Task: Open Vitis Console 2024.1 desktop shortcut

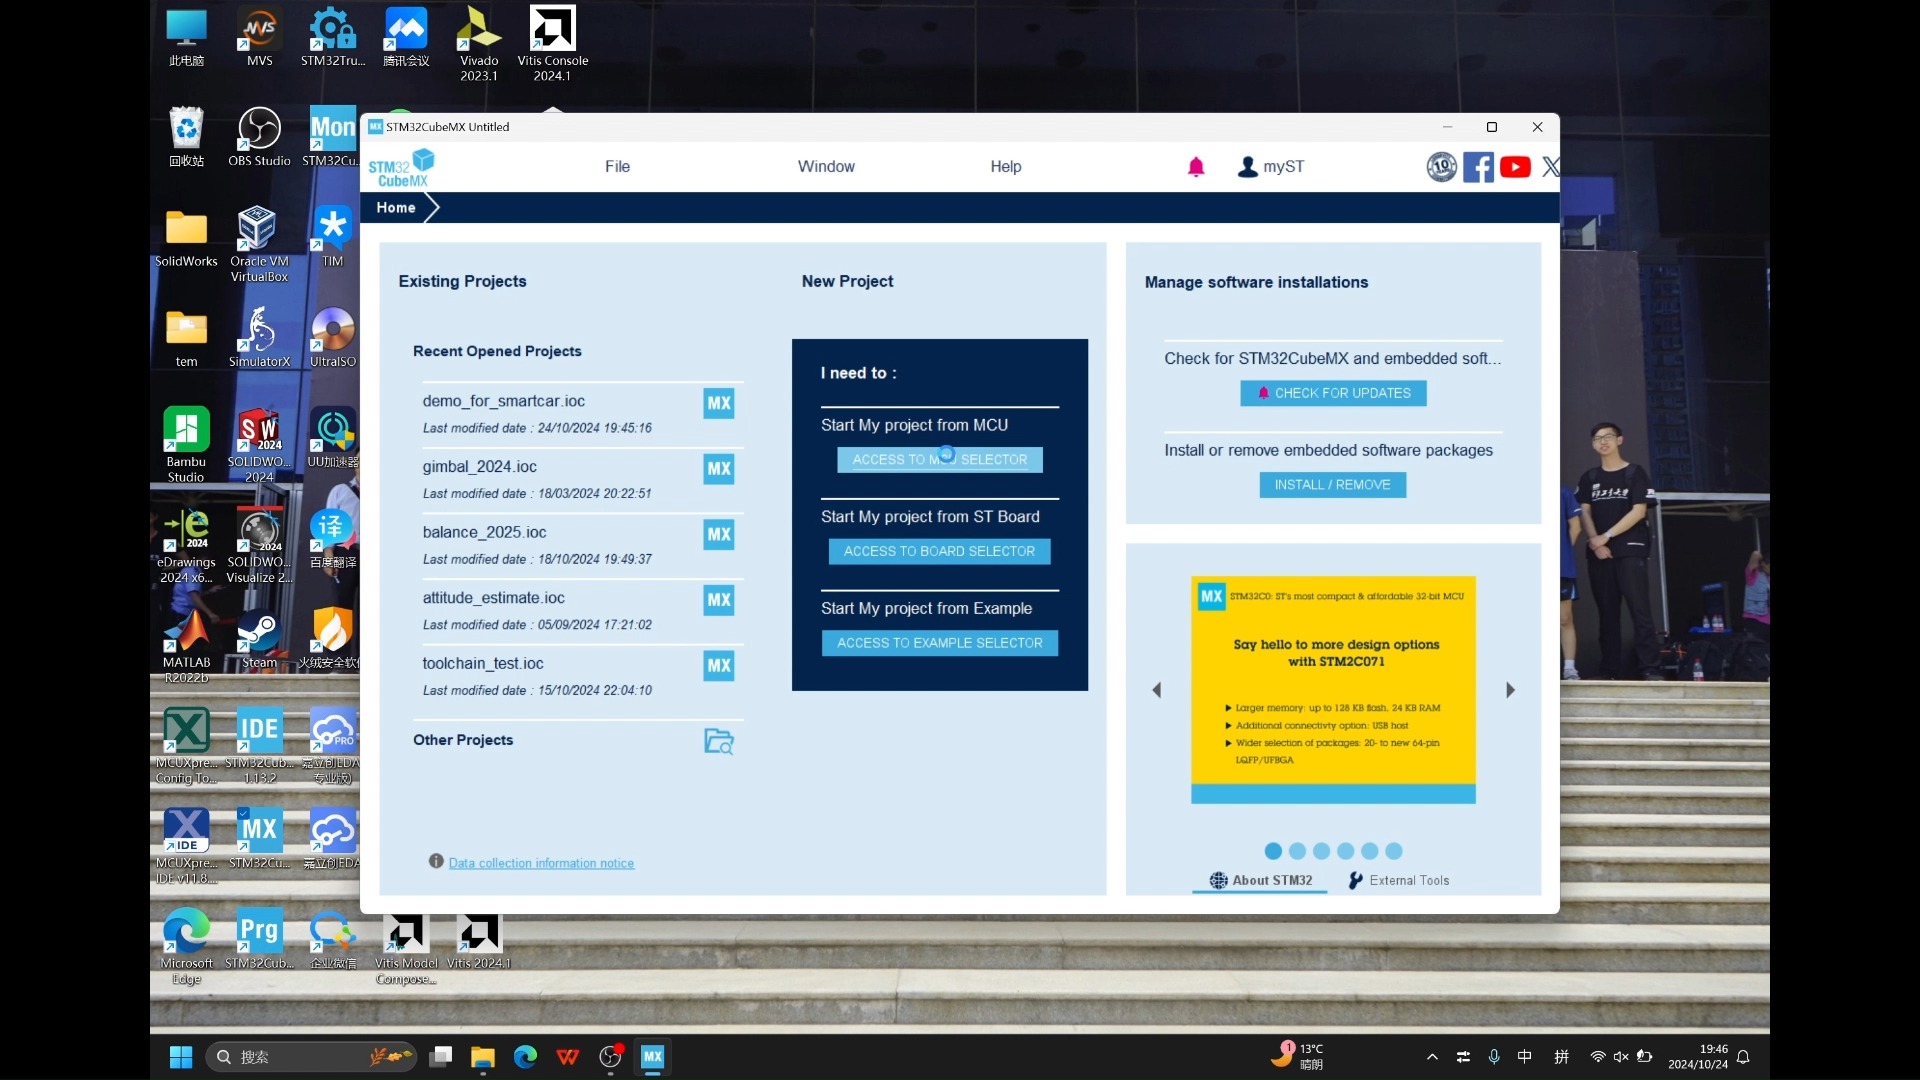Action: (552, 44)
